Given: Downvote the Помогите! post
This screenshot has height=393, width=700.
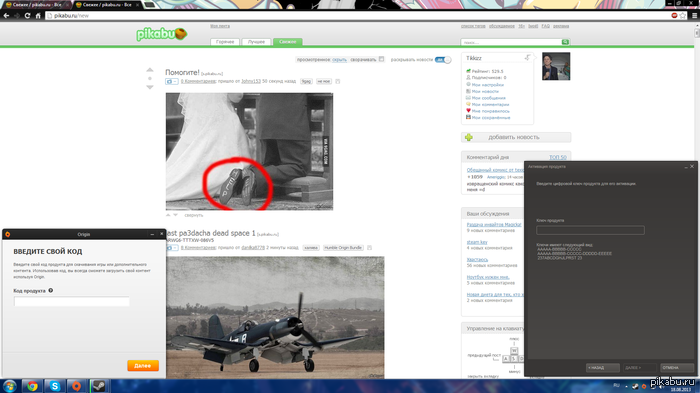Looking at the screenshot, I should (x=150, y=87).
